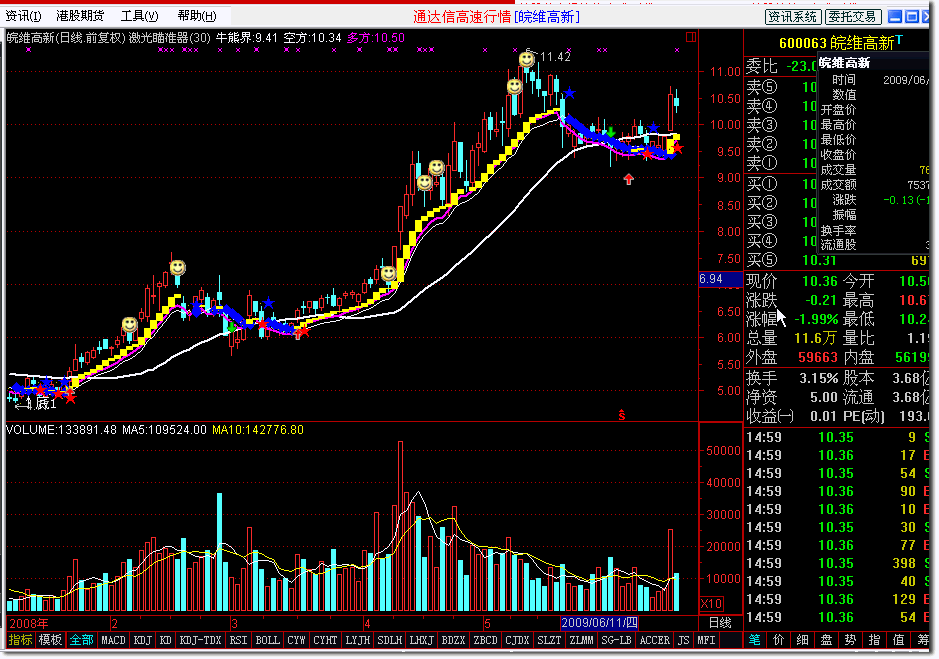Switch to the LHXJ indicator

tap(422, 640)
